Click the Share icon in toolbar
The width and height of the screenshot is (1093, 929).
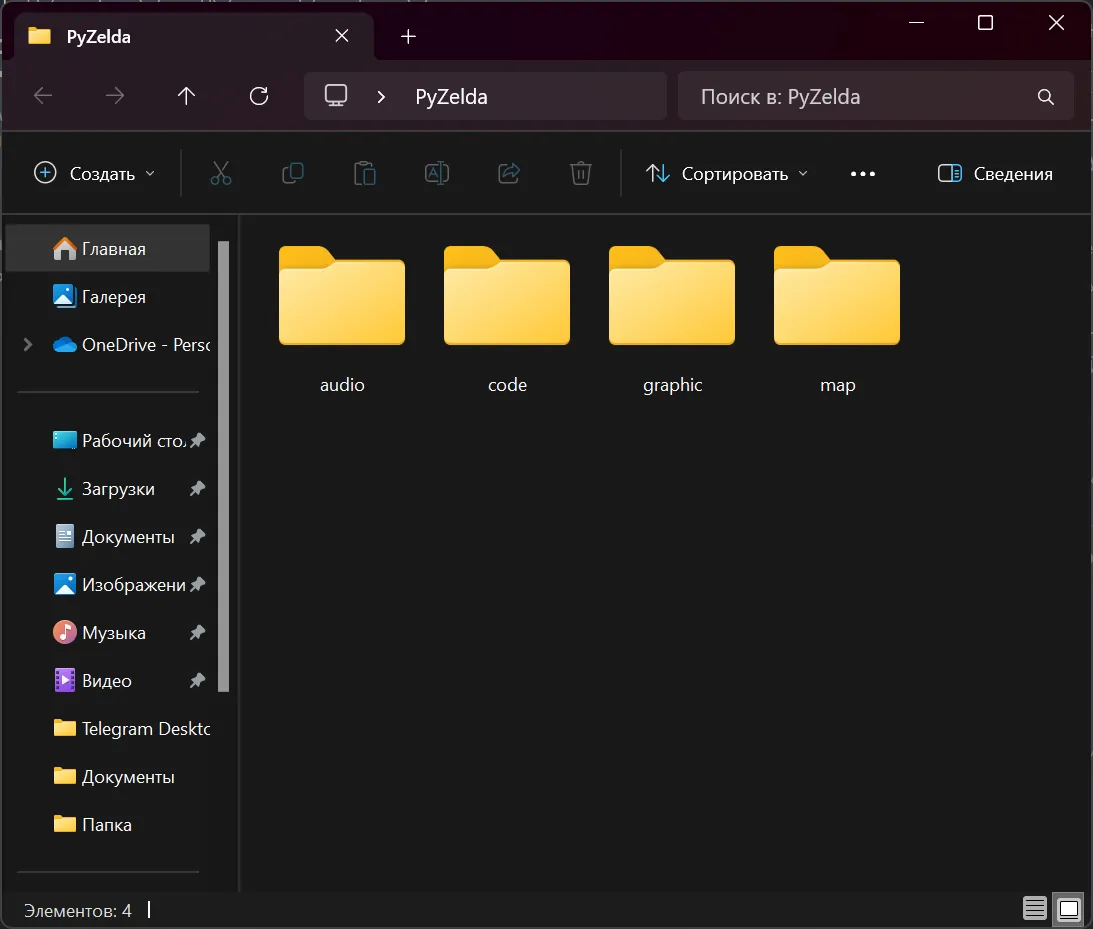[509, 173]
